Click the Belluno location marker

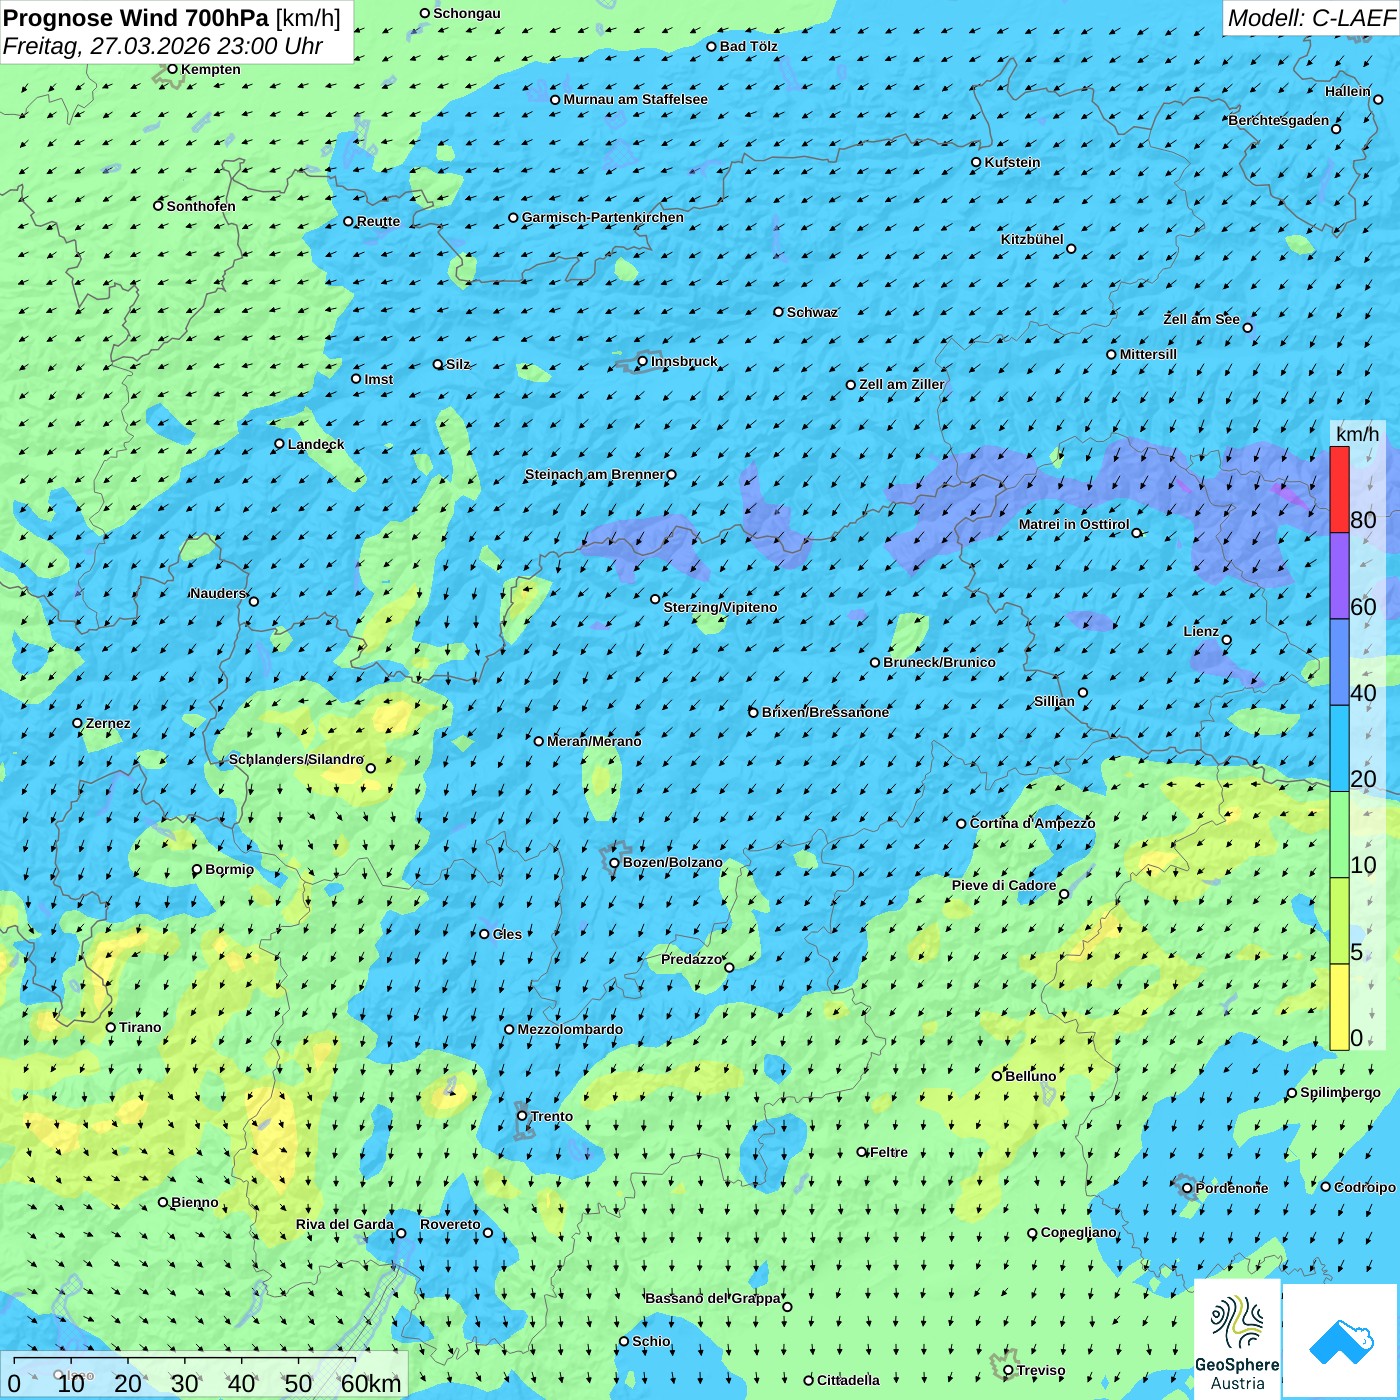tap(997, 1076)
